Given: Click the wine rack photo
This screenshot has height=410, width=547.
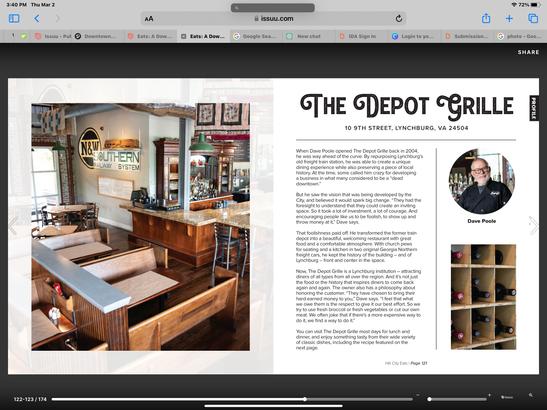Looking at the screenshot, I should point(484,297).
